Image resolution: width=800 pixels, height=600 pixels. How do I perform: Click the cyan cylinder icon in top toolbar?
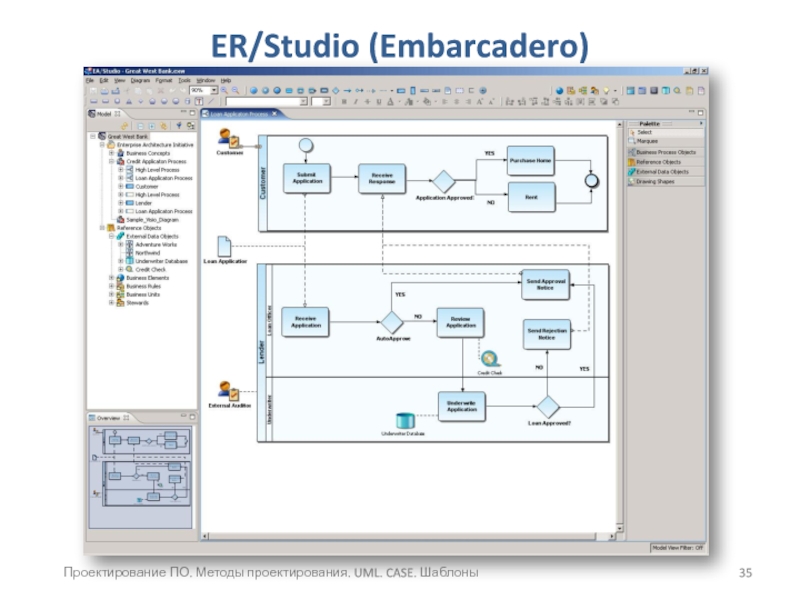coord(666,90)
